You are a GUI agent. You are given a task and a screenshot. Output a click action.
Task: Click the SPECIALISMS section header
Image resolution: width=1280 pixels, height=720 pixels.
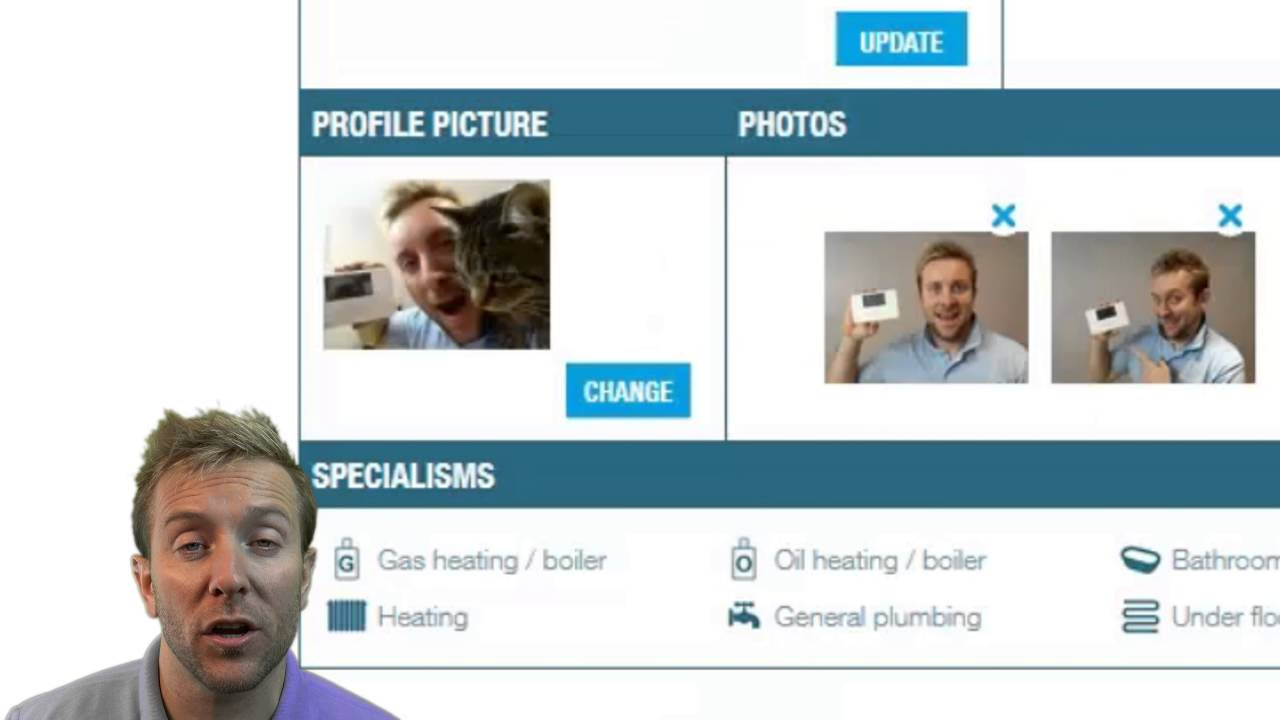click(x=403, y=476)
